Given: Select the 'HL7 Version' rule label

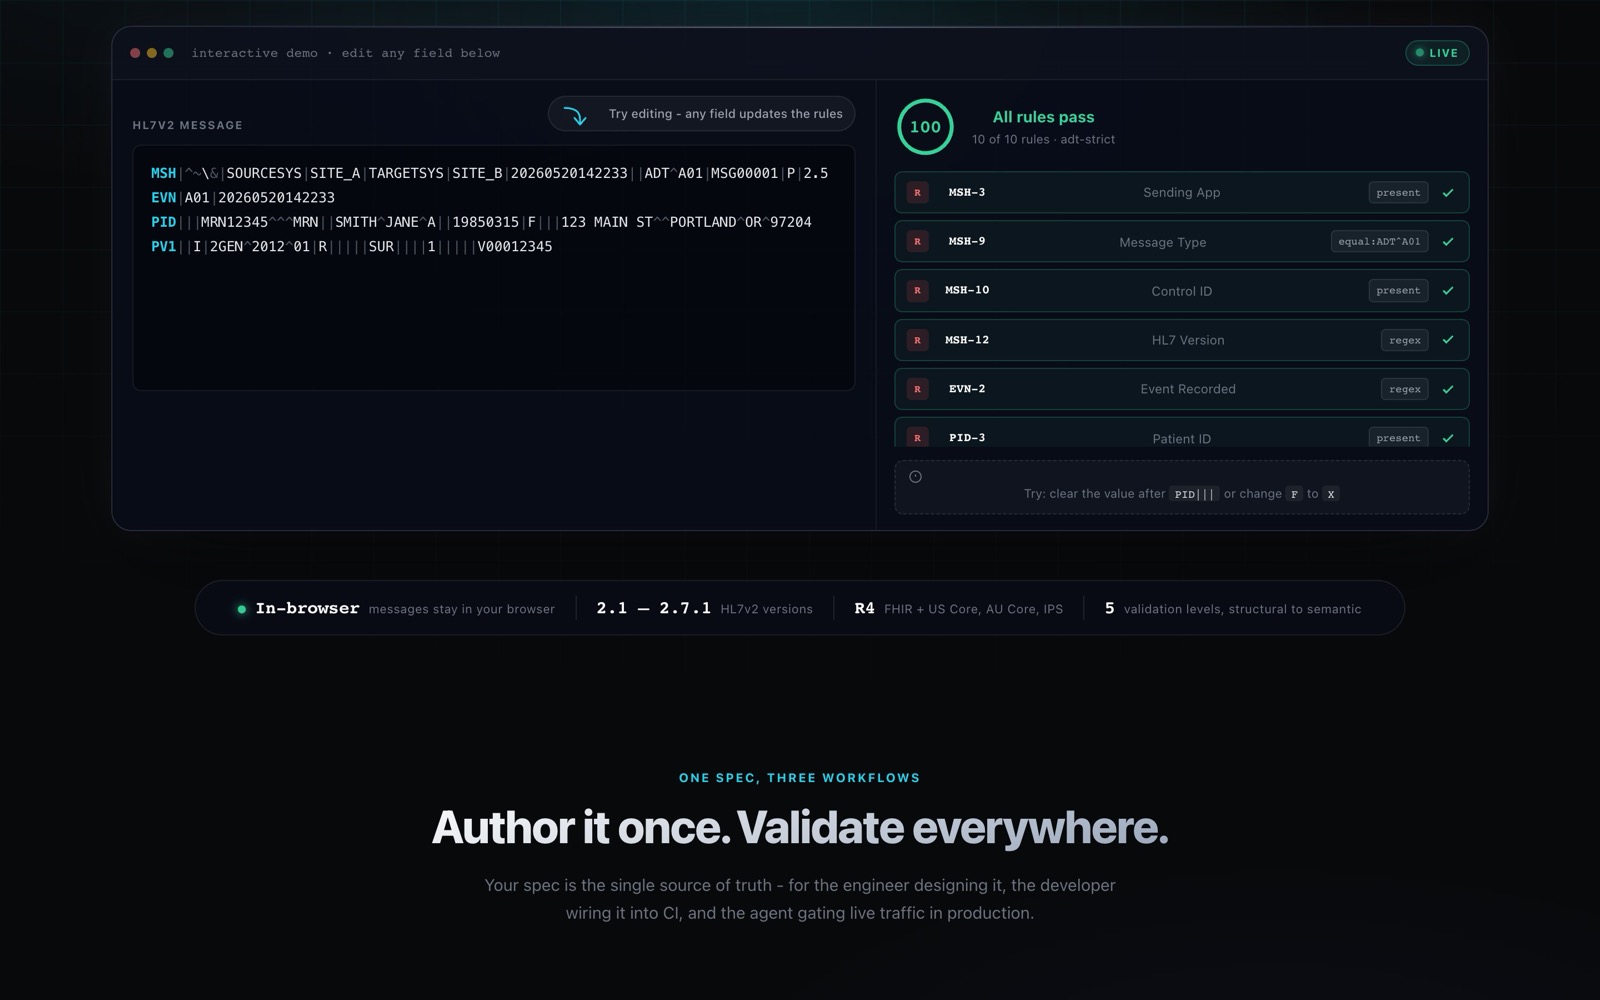Looking at the screenshot, I should click(x=1188, y=340).
